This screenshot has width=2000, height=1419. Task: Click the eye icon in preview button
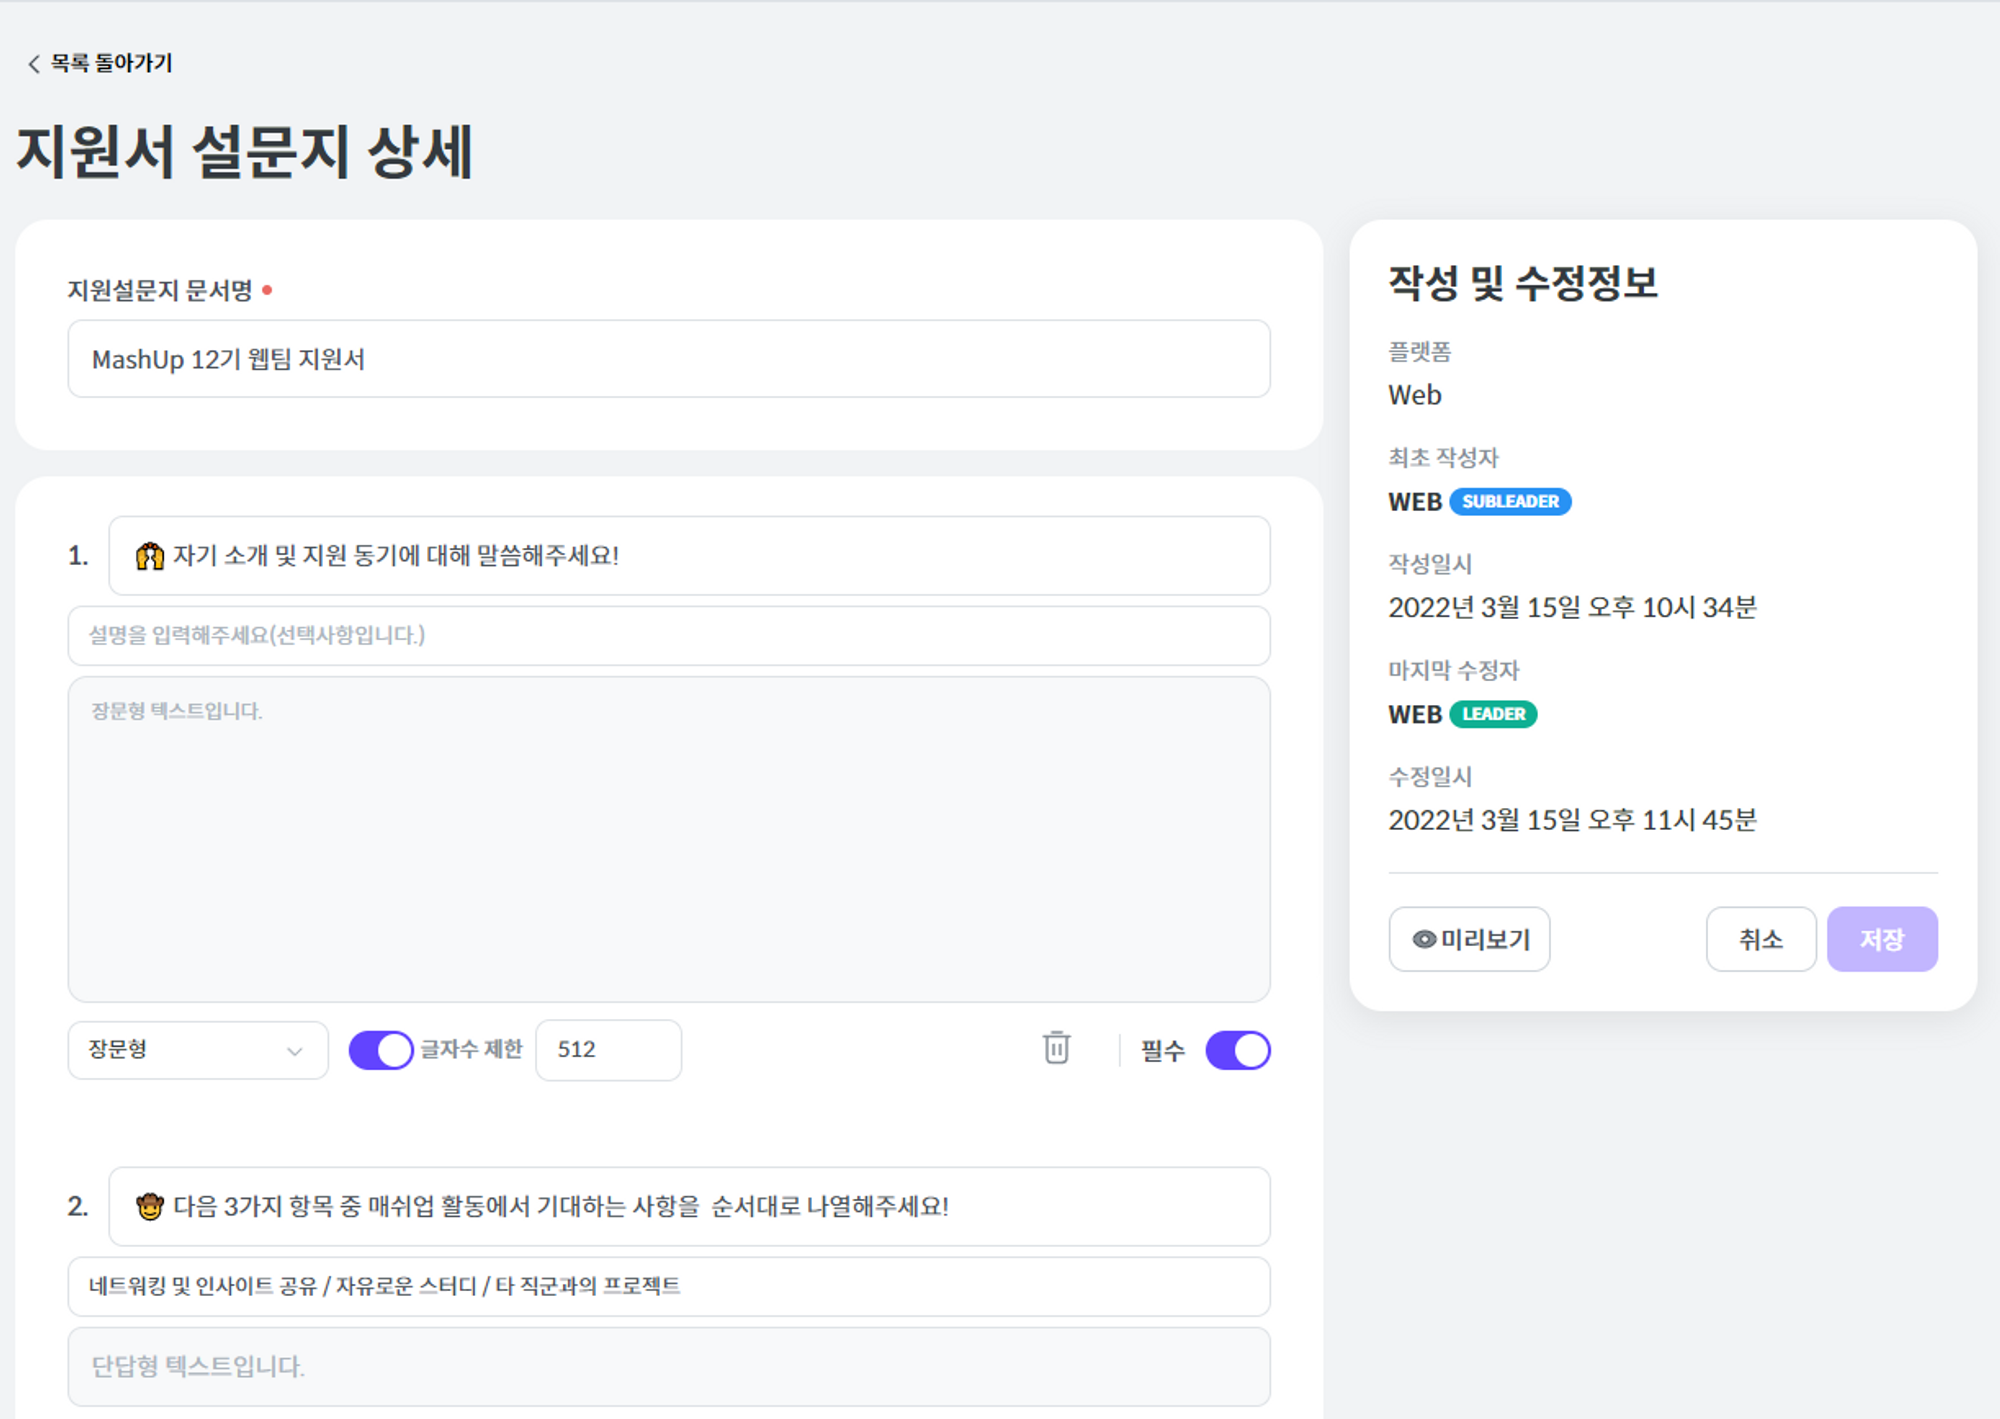click(x=1423, y=939)
